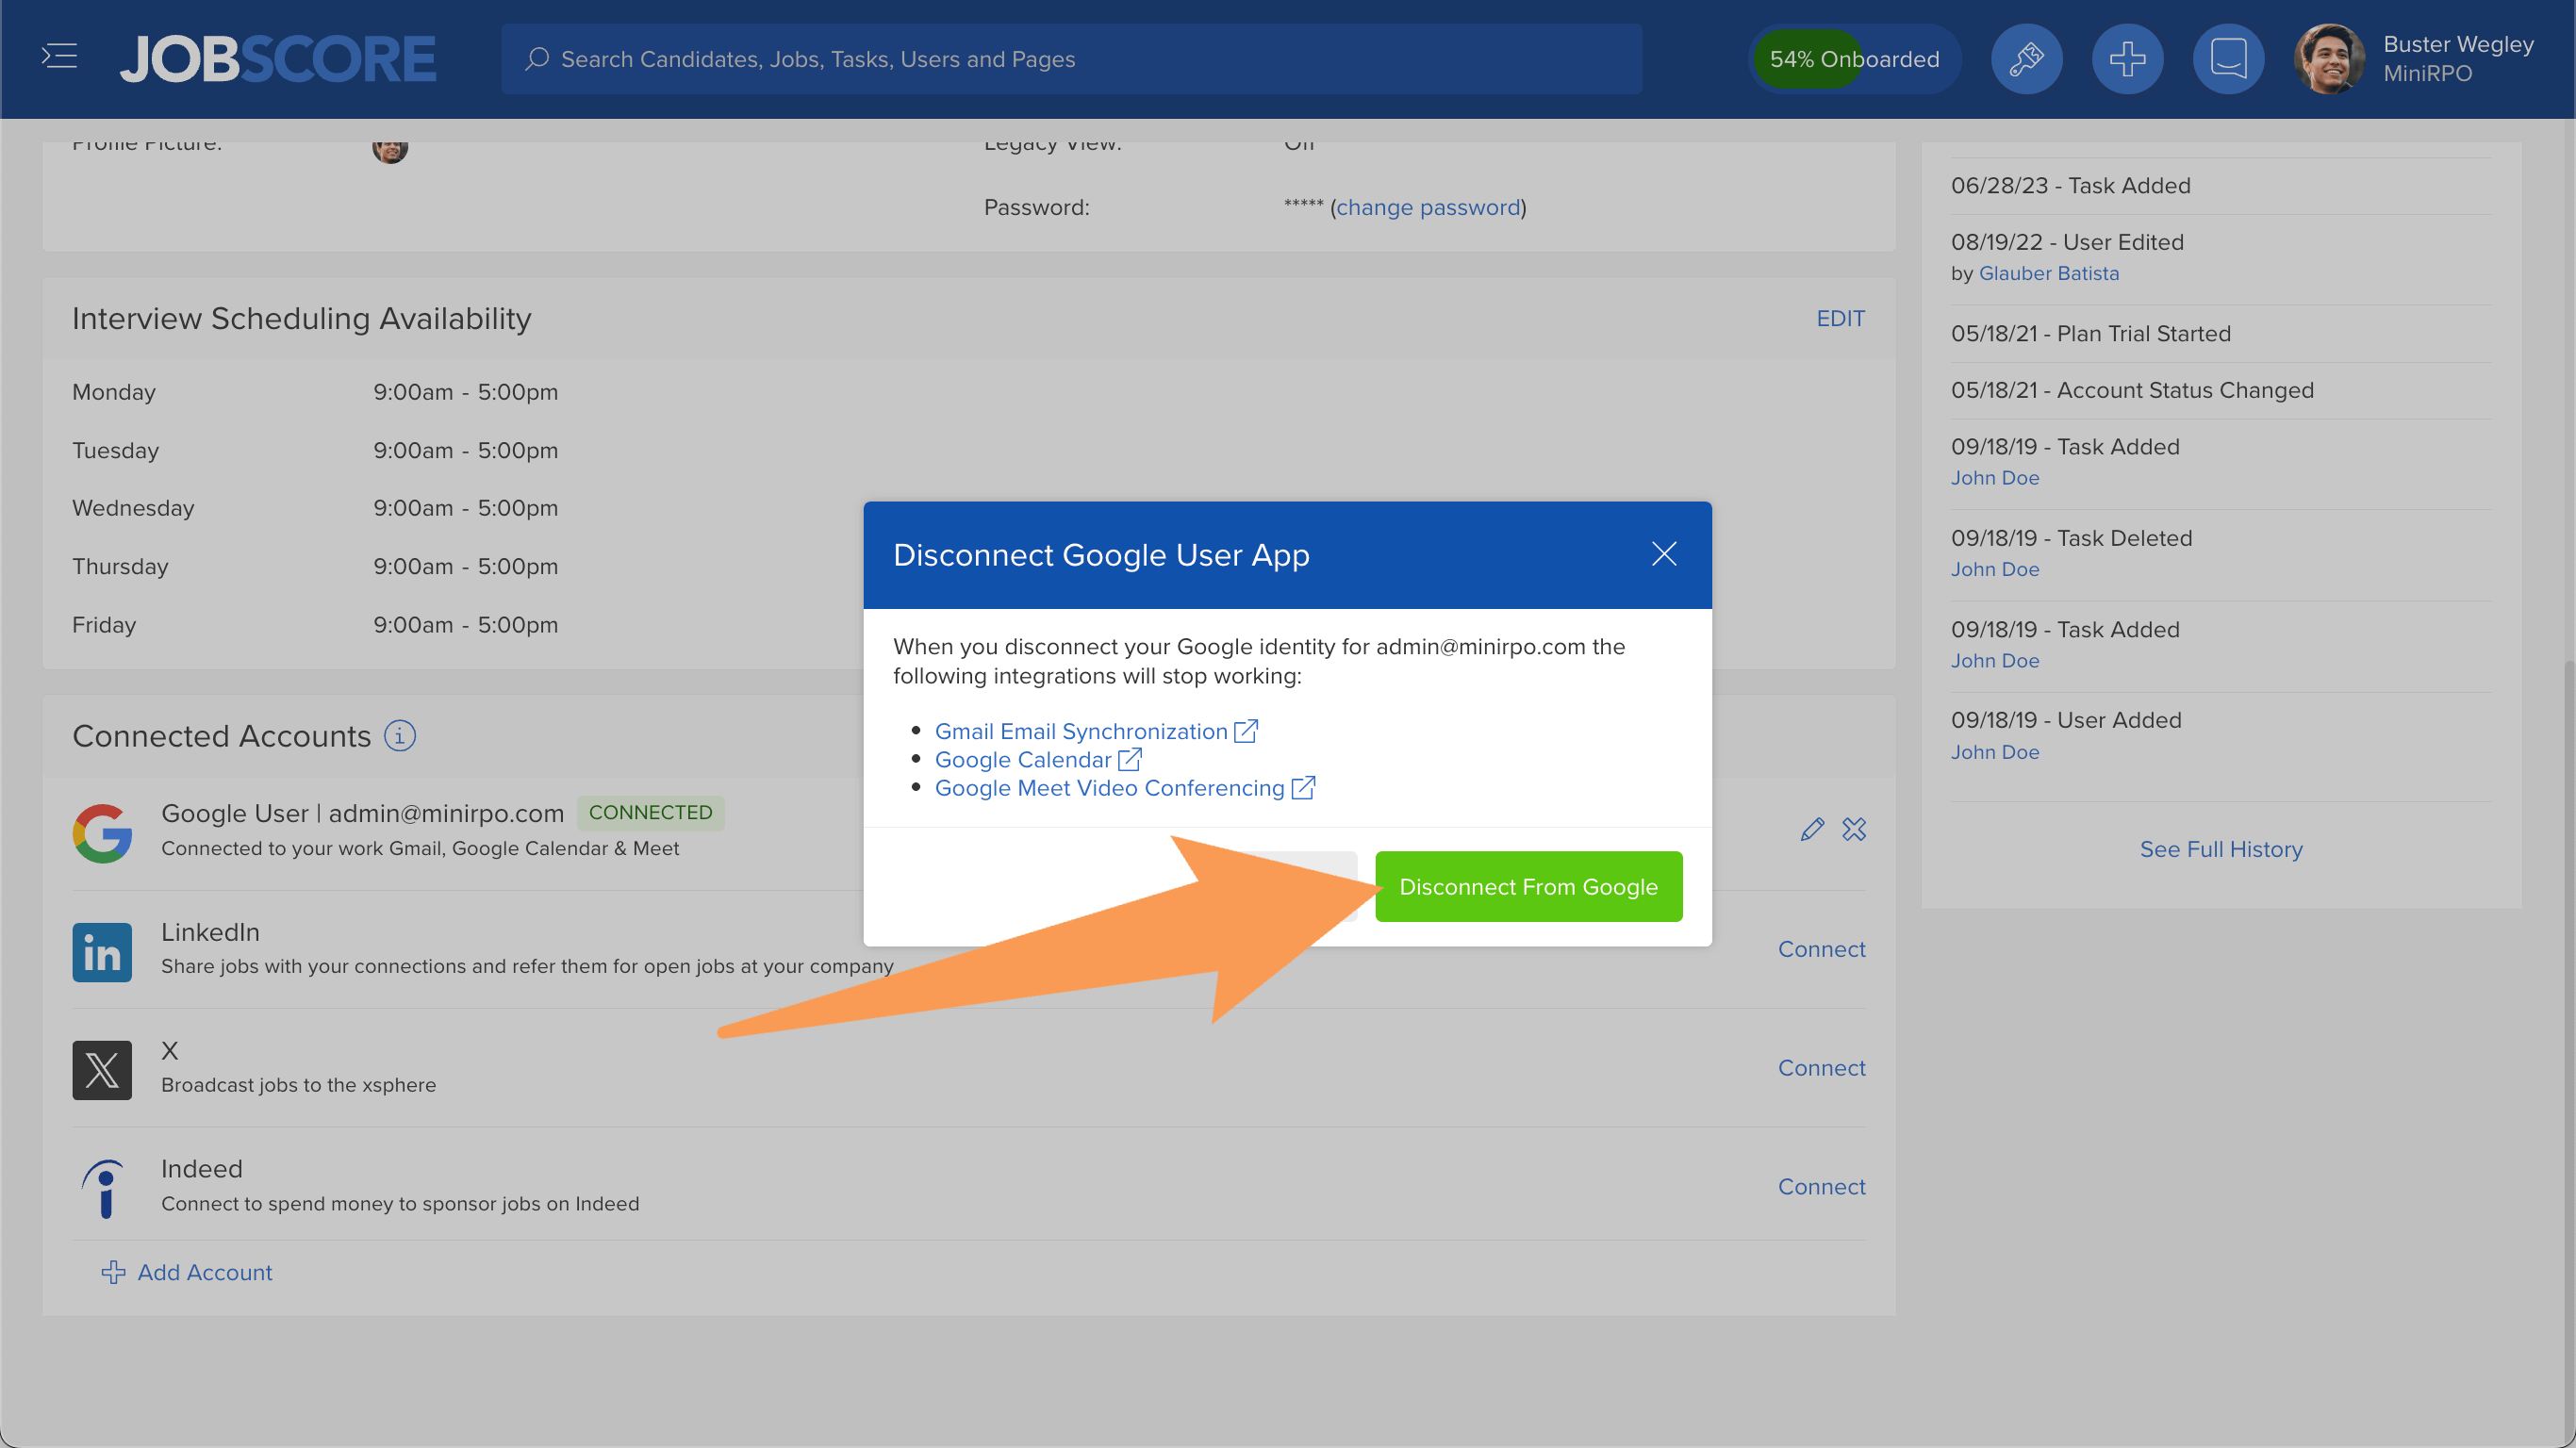Click the Indeed logo icon
This screenshot has height=1448, width=2576.
point(102,1189)
